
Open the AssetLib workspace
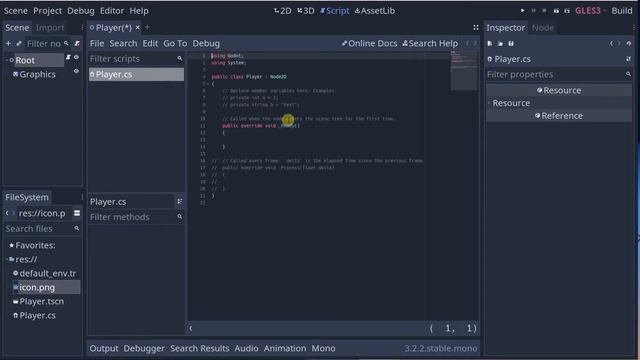[x=375, y=11]
